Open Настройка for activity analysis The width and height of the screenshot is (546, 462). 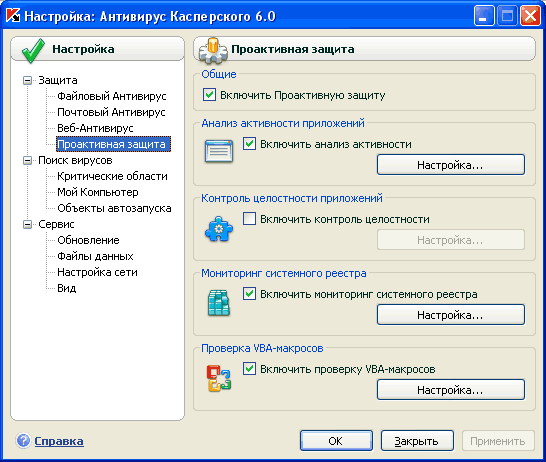point(451,165)
